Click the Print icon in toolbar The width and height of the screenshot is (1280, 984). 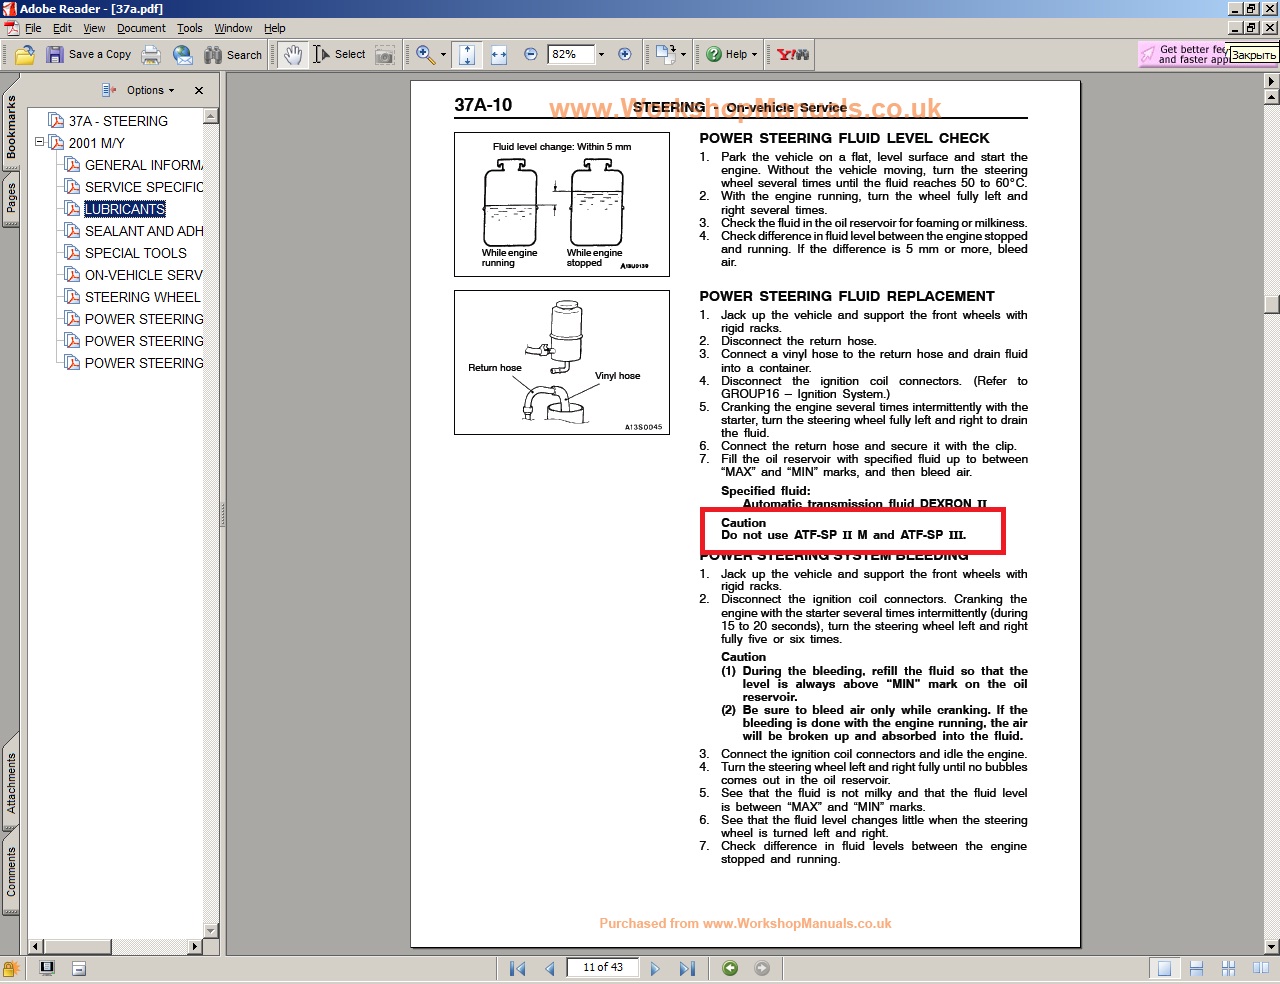[x=151, y=55]
